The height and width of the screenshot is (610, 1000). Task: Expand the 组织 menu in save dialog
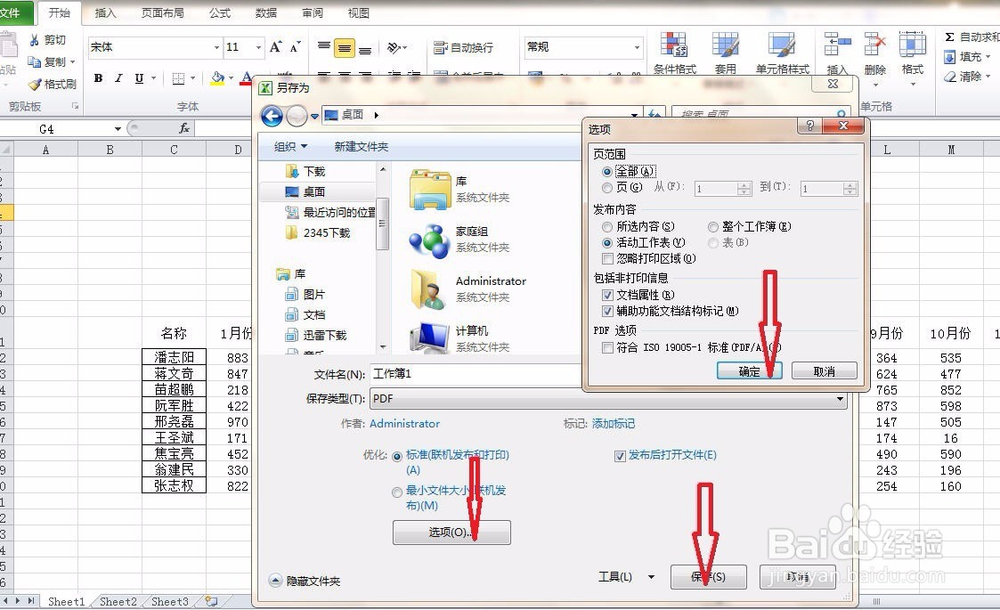pos(289,146)
